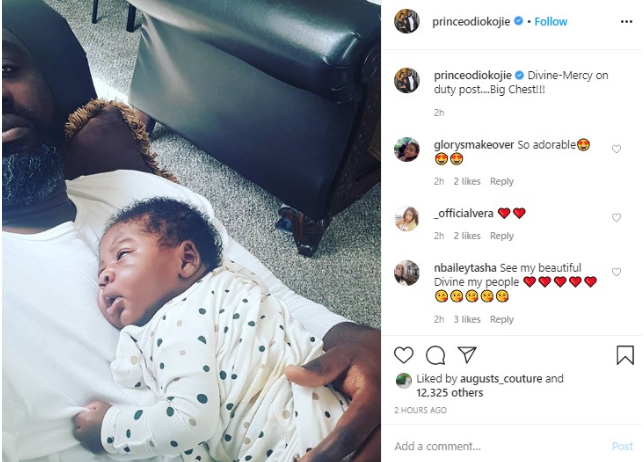Like the _officialvera comment
This screenshot has width=644, height=462.
(616, 218)
